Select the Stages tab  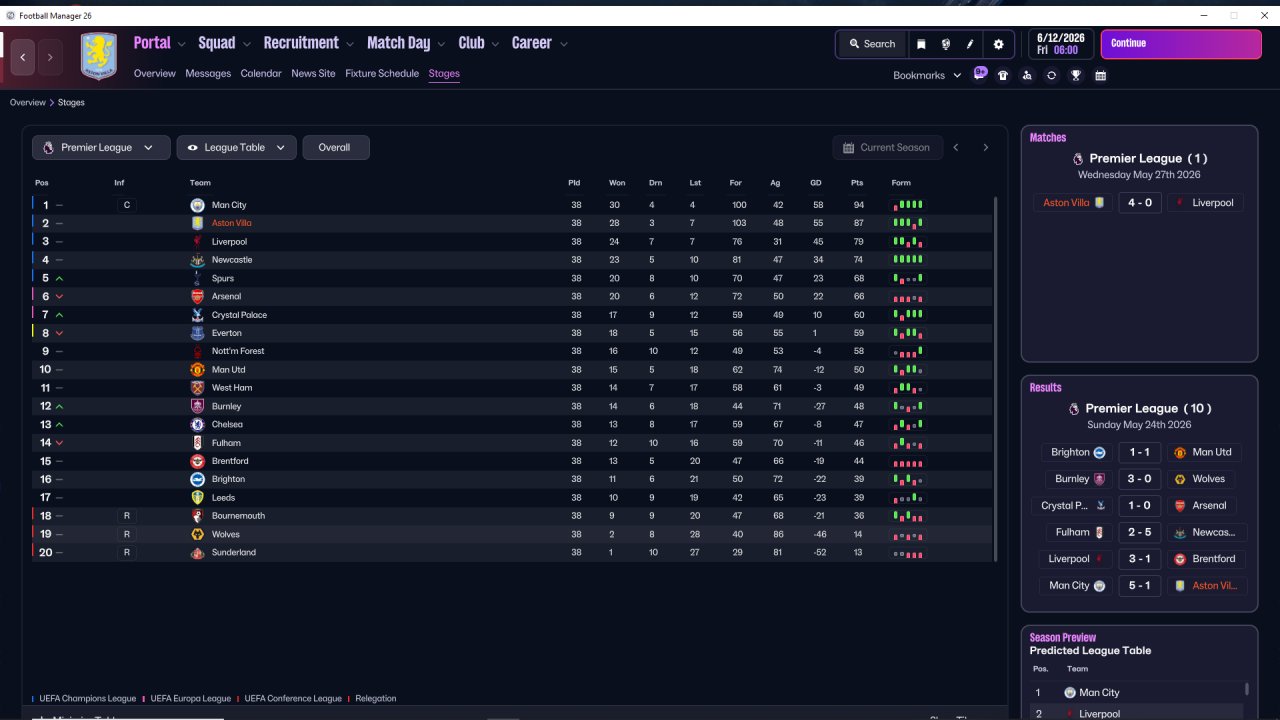point(444,74)
